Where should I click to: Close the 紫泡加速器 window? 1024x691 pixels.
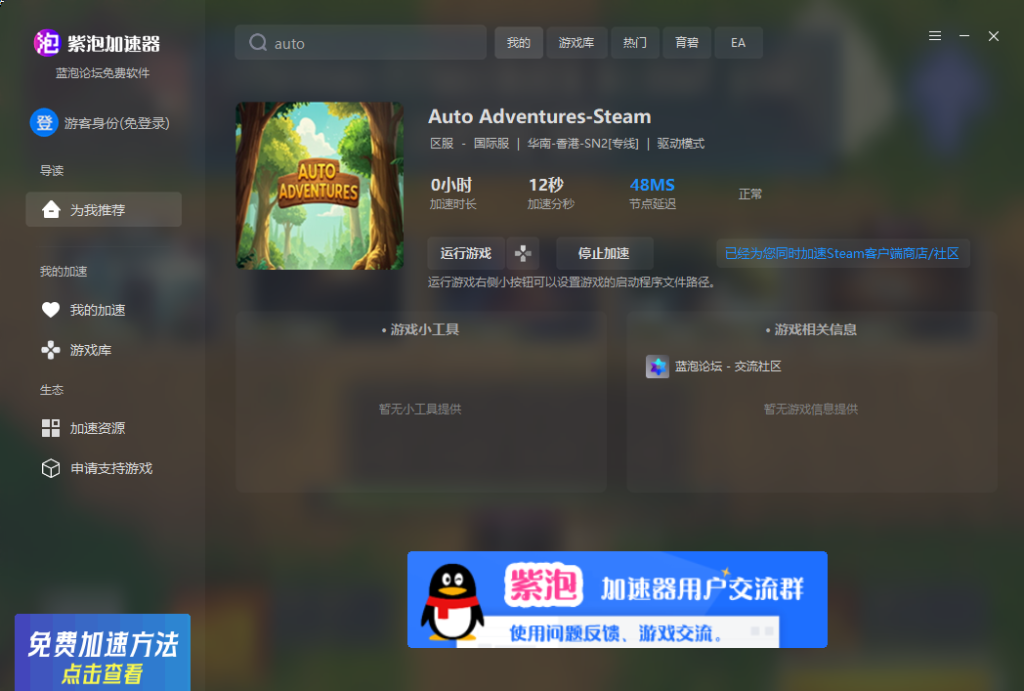(993, 36)
